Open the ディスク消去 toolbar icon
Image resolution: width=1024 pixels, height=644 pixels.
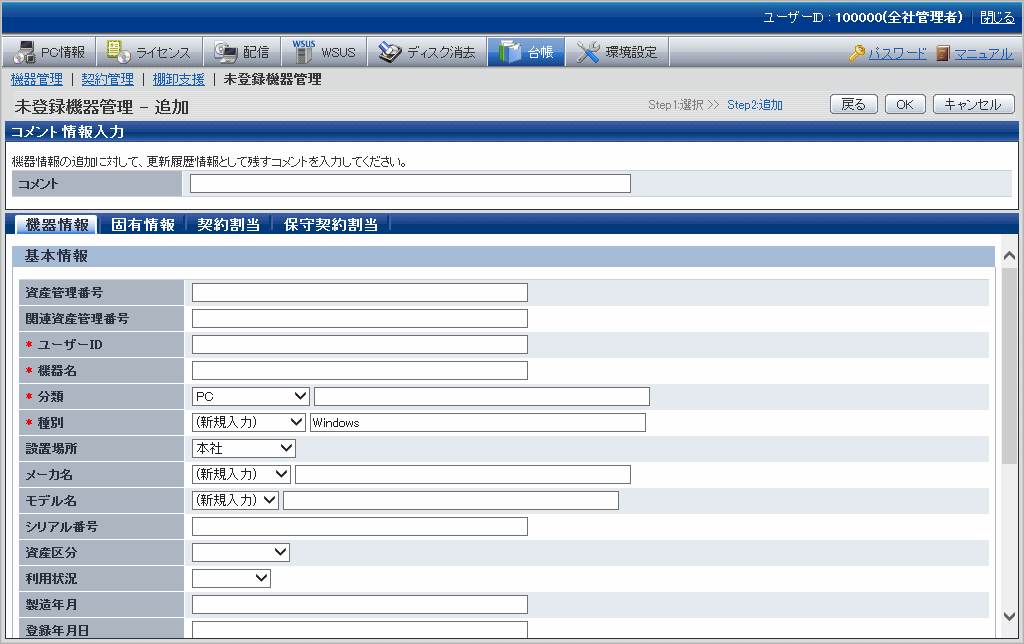tap(390, 52)
